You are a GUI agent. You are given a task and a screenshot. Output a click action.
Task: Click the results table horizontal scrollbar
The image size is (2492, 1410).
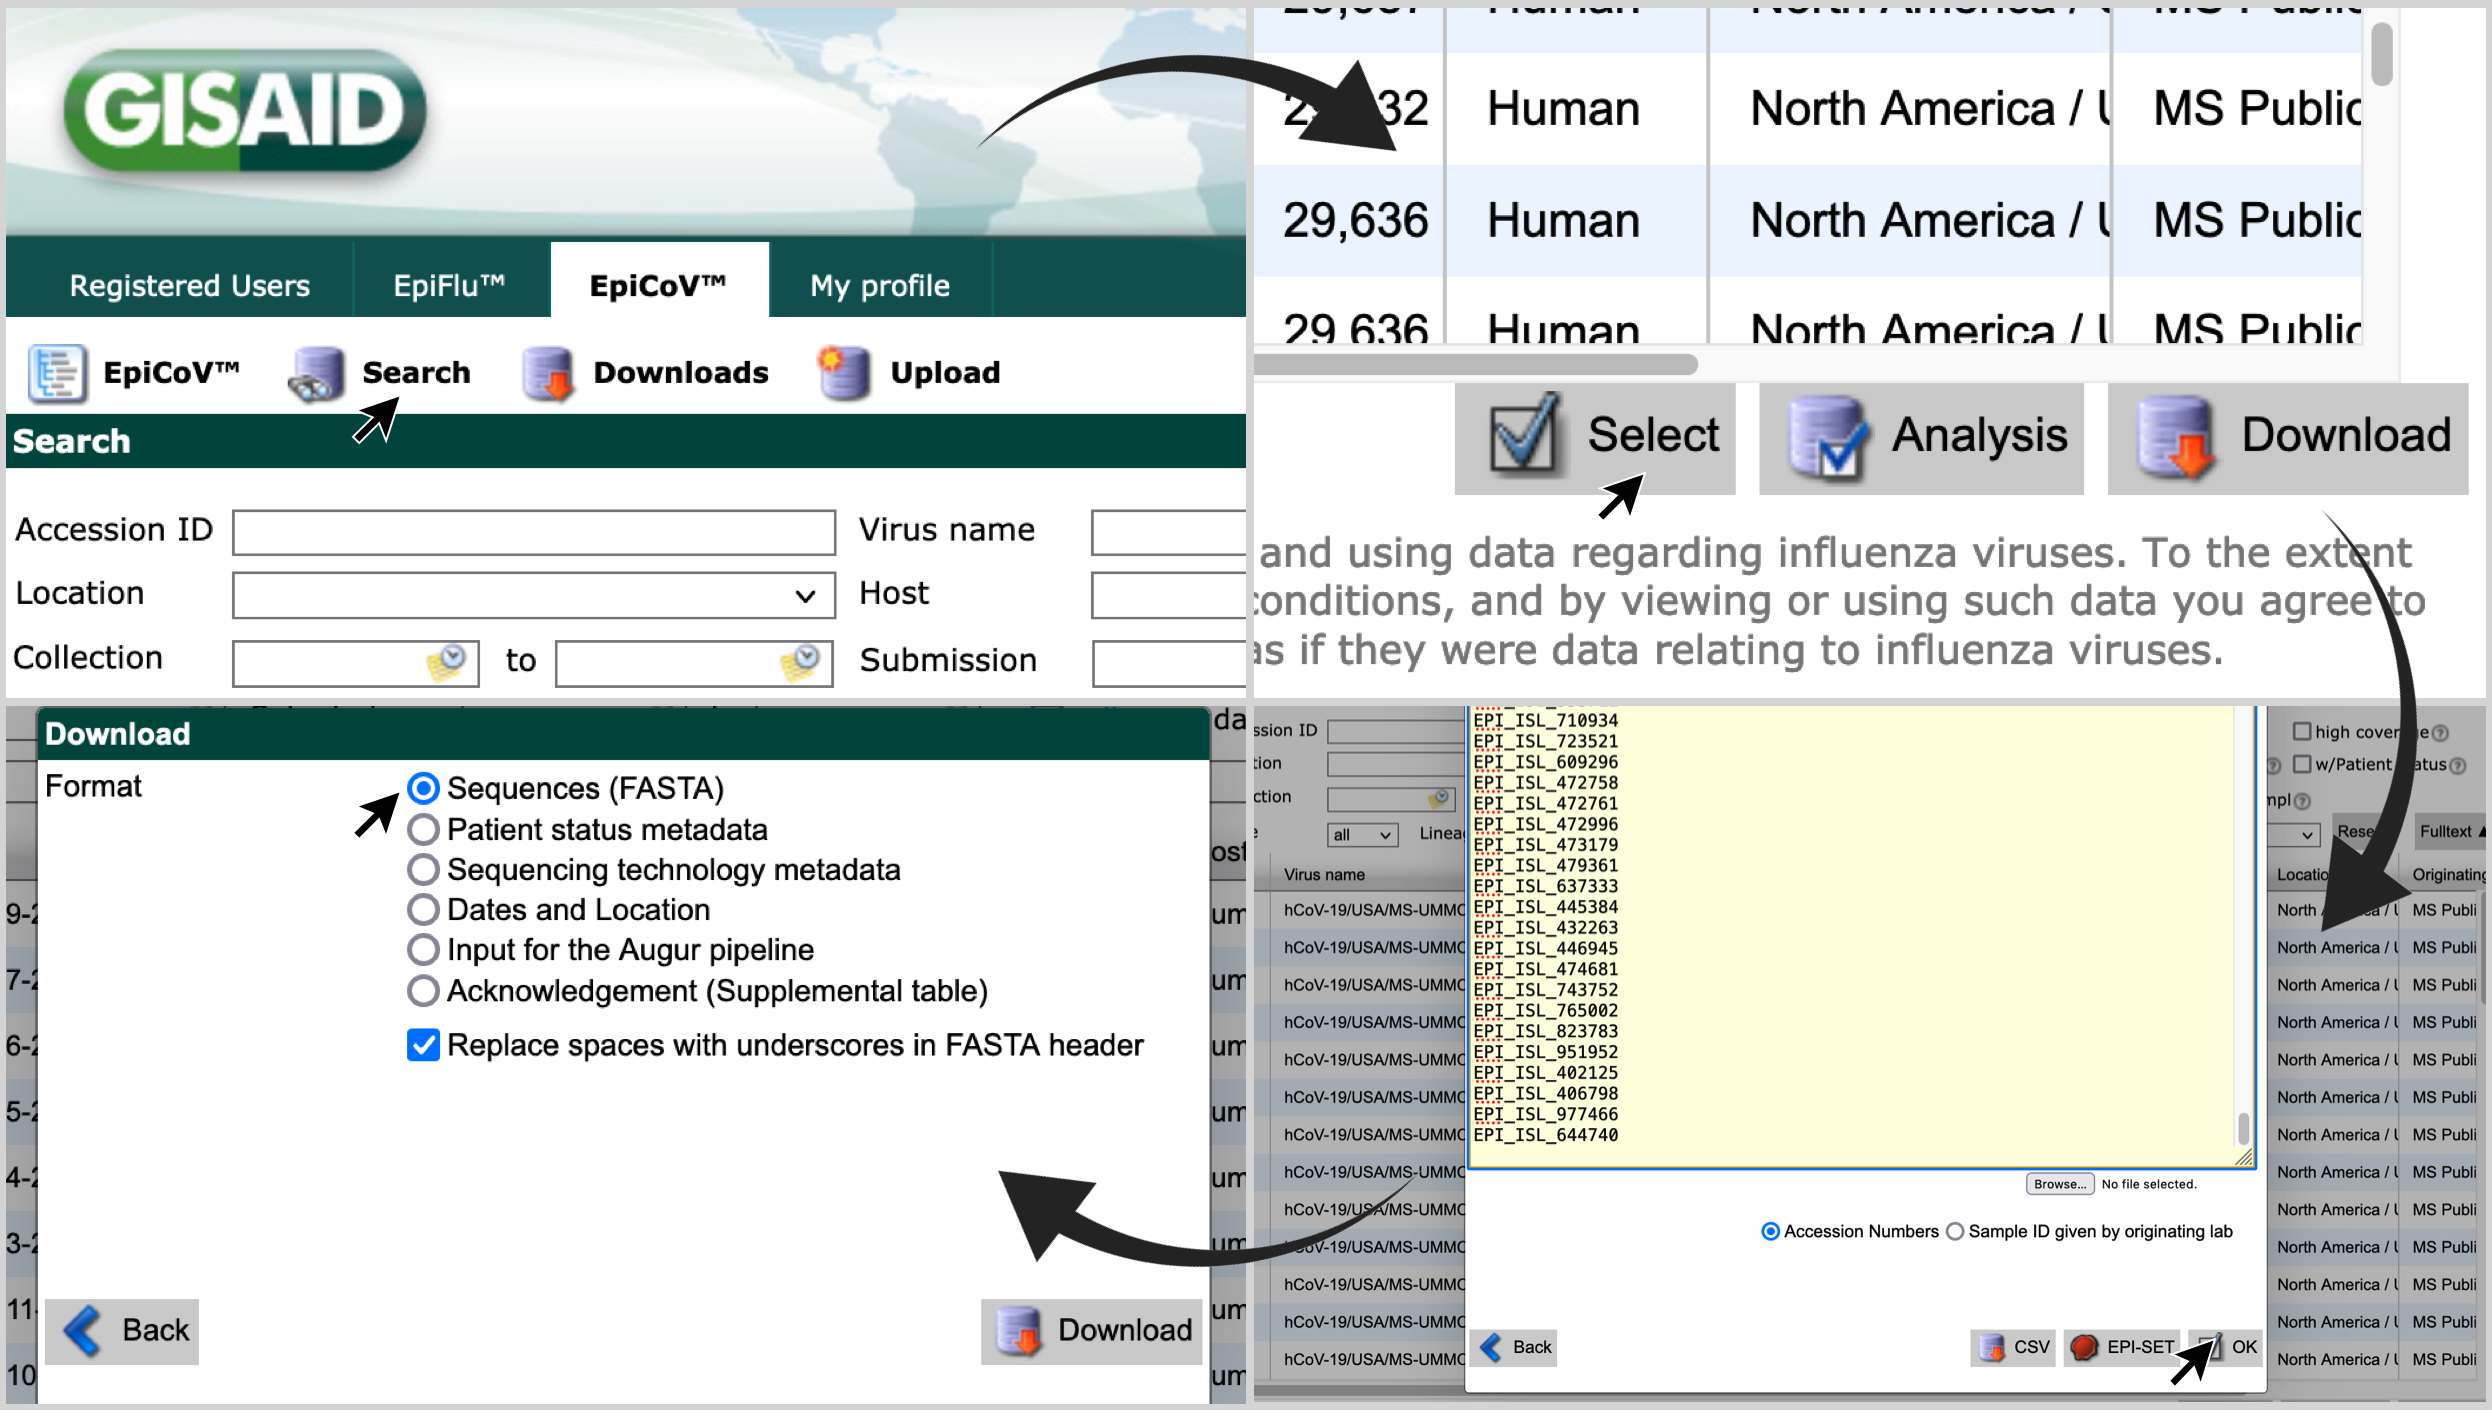[x=1476, y=364]
